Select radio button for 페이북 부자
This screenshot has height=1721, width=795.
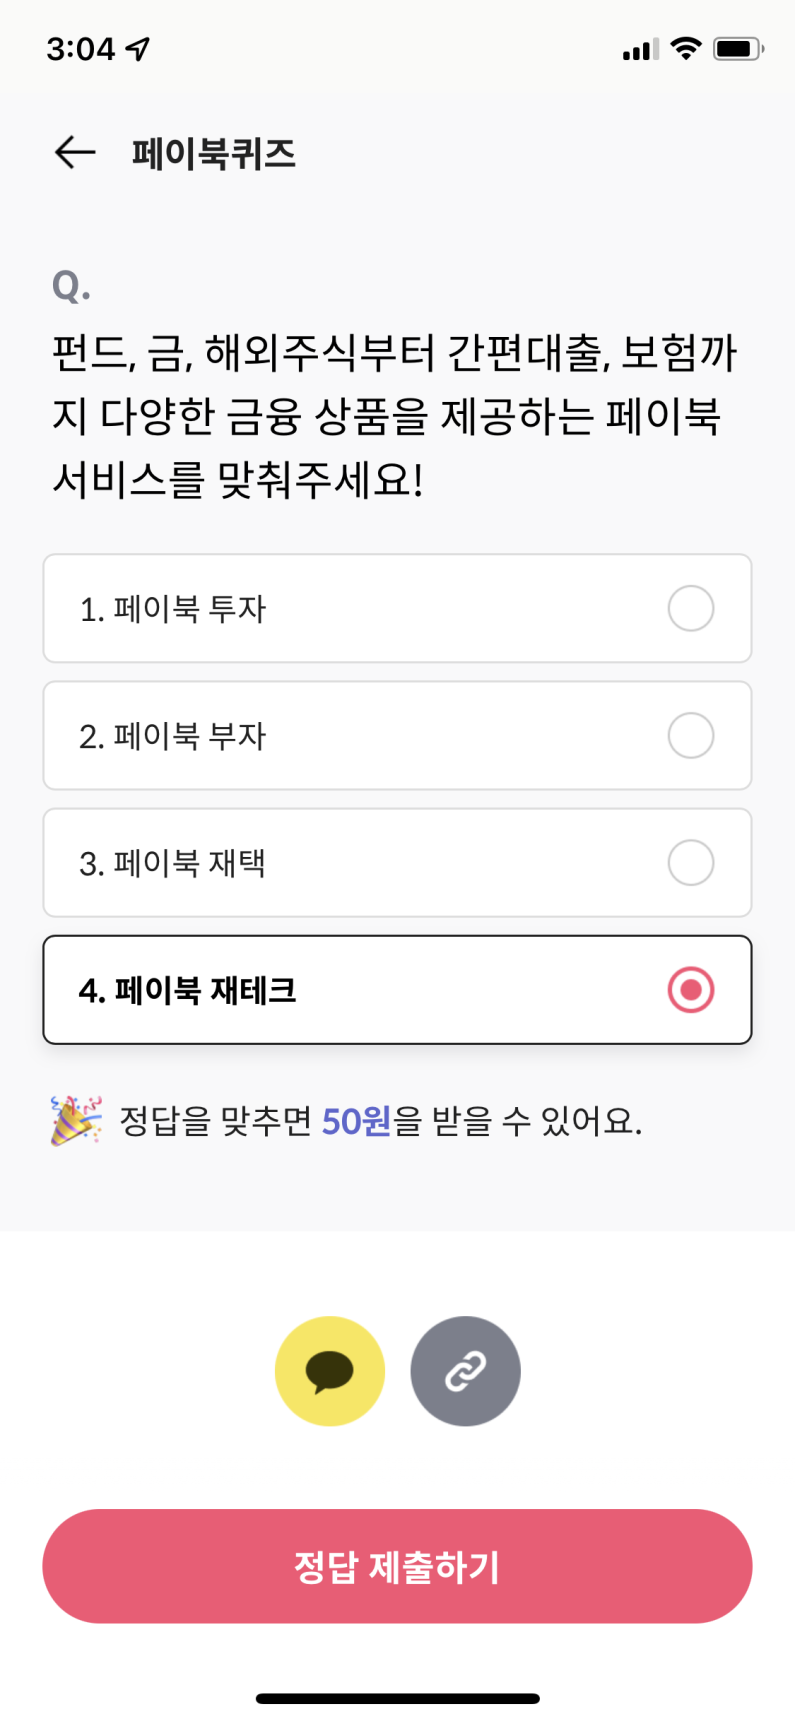click(691, 736)
